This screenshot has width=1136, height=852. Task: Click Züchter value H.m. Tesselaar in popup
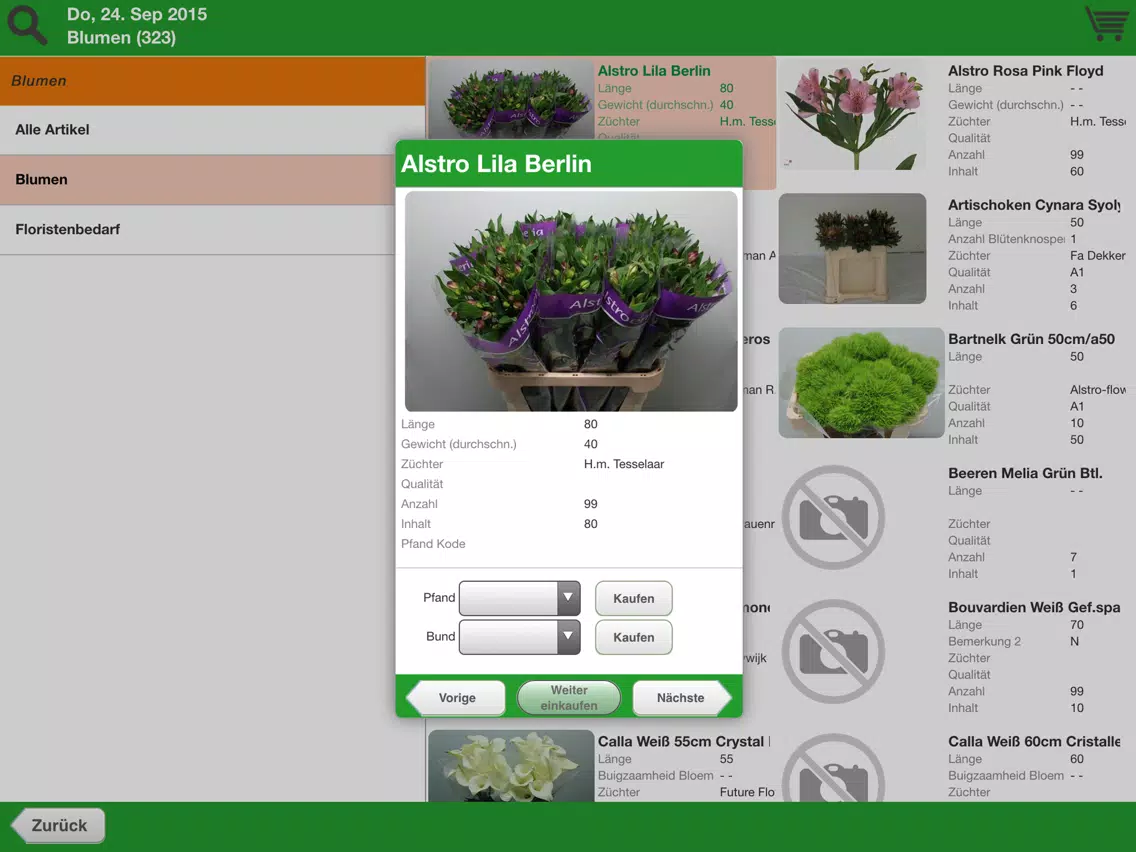[x=624, y=464]
